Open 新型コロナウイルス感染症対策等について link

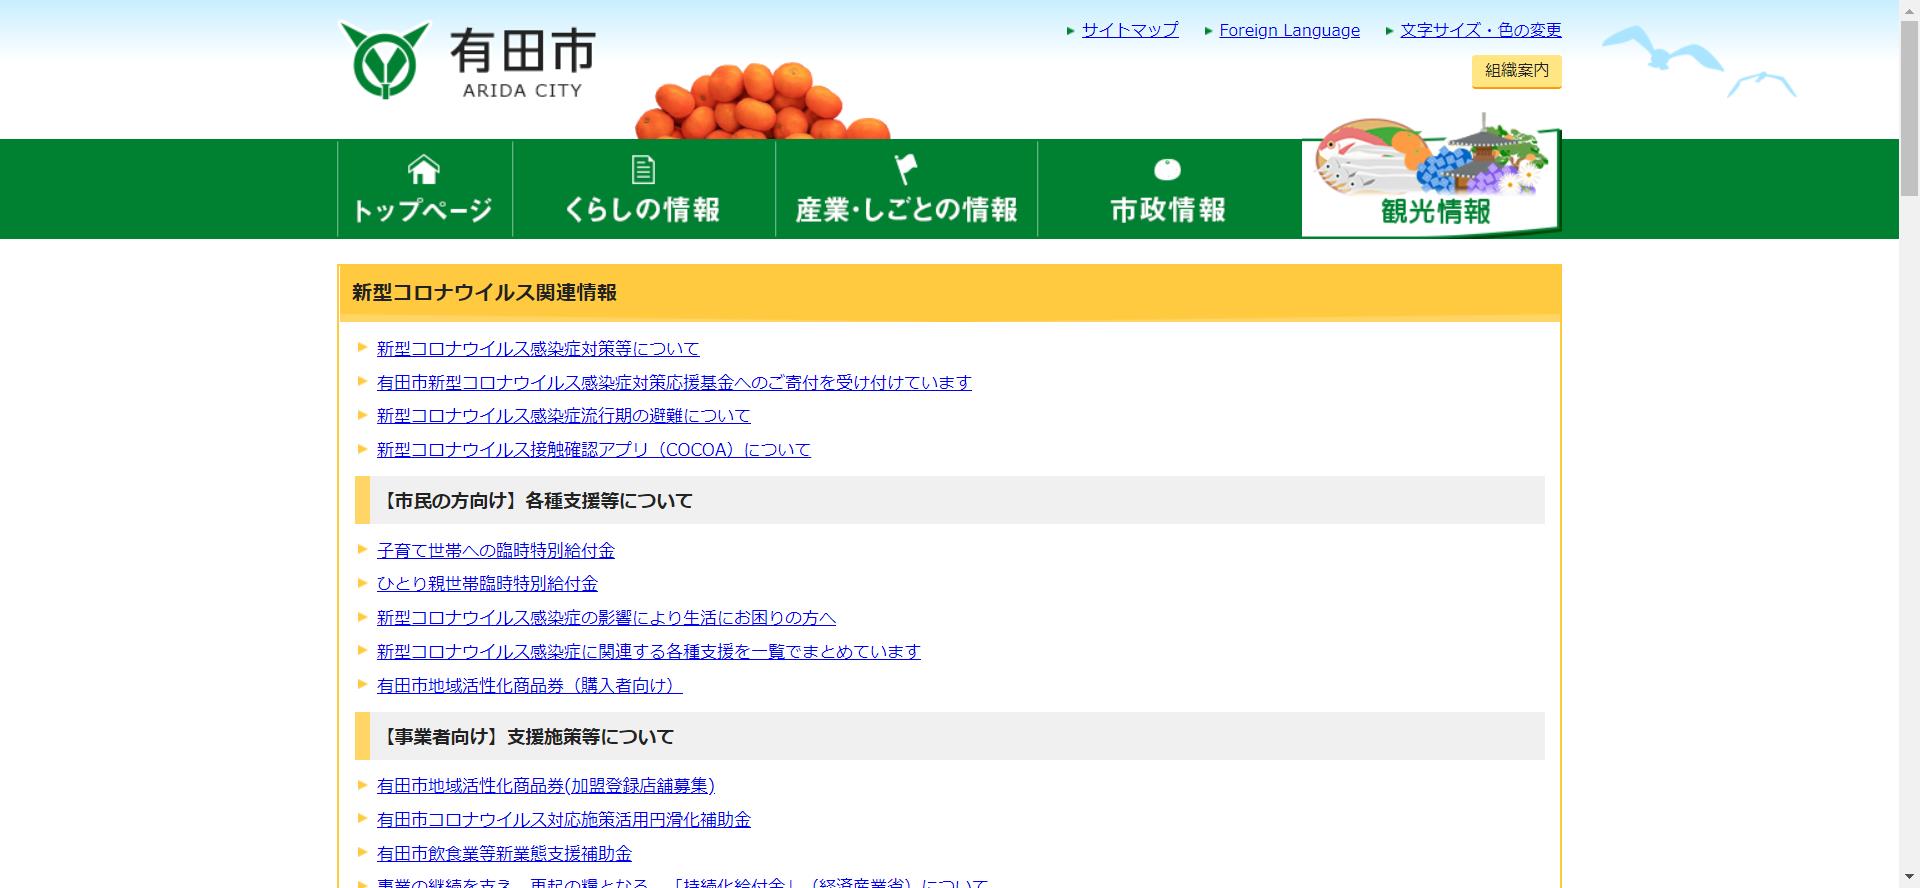pyautogui.click(x=538, y=349)
